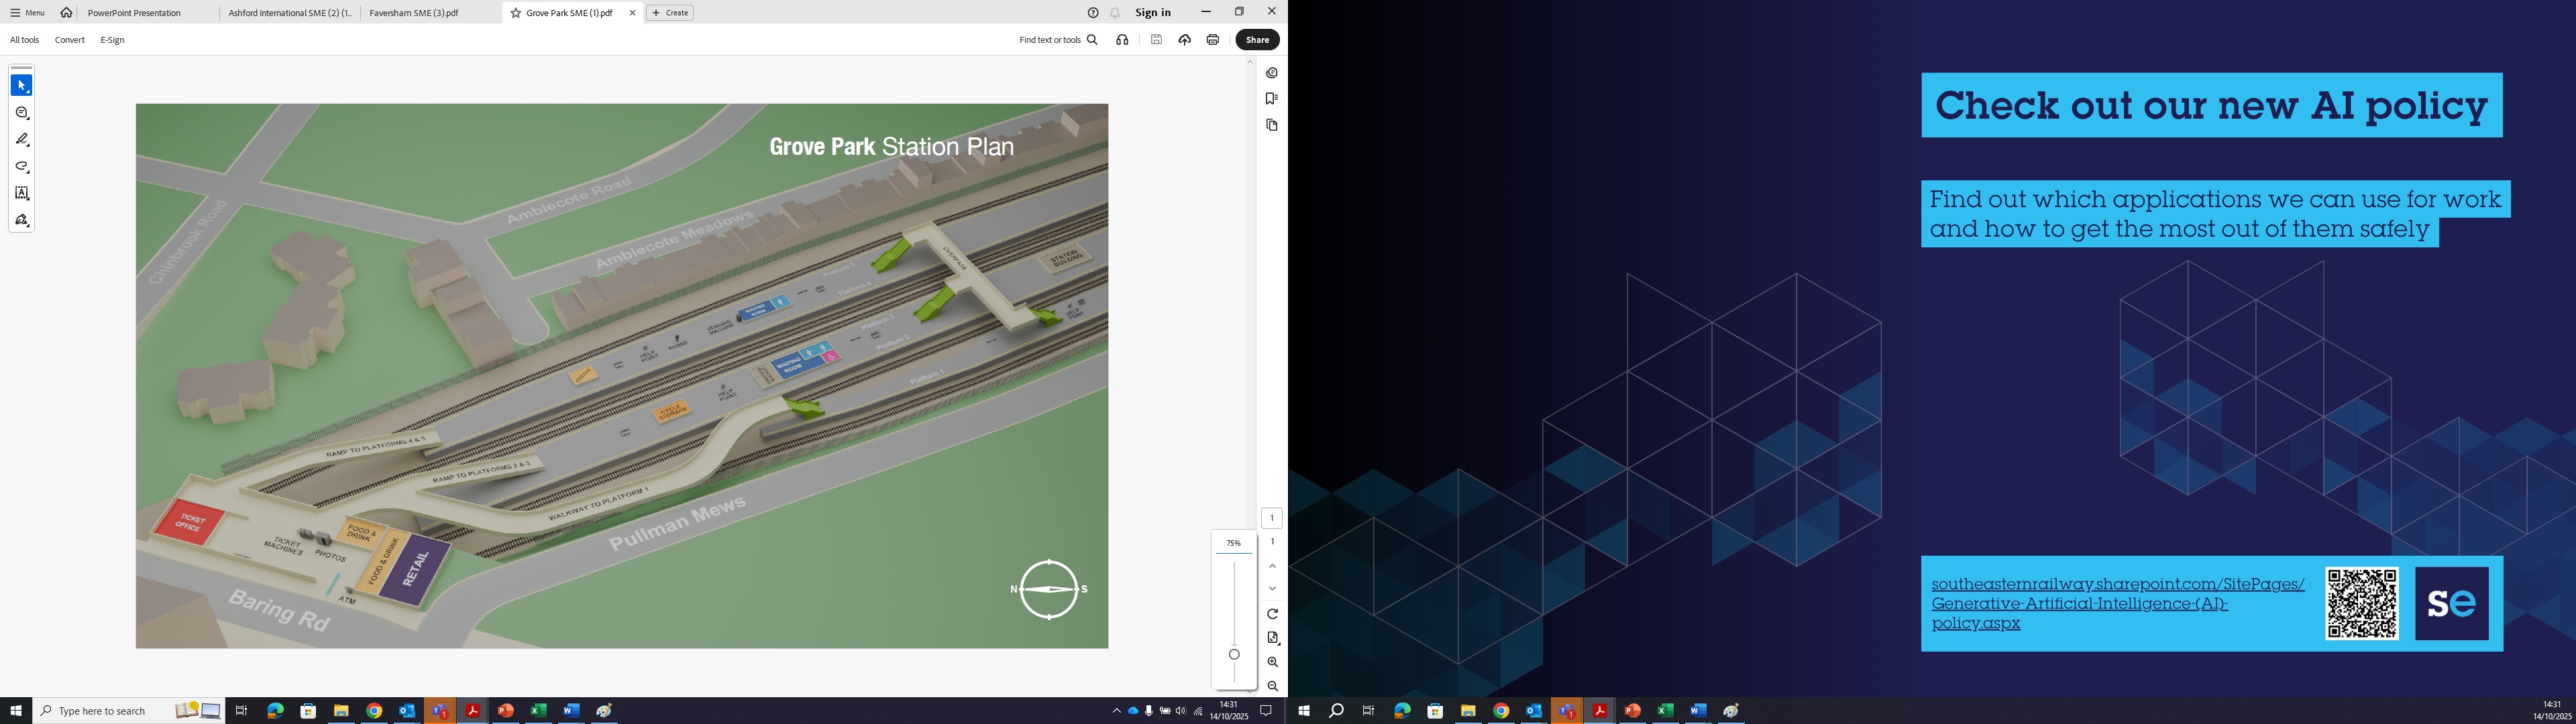The width and height of the screenshot is (2576, 724).
Task: Expand the page display options menu
Action: [1272, 638]
